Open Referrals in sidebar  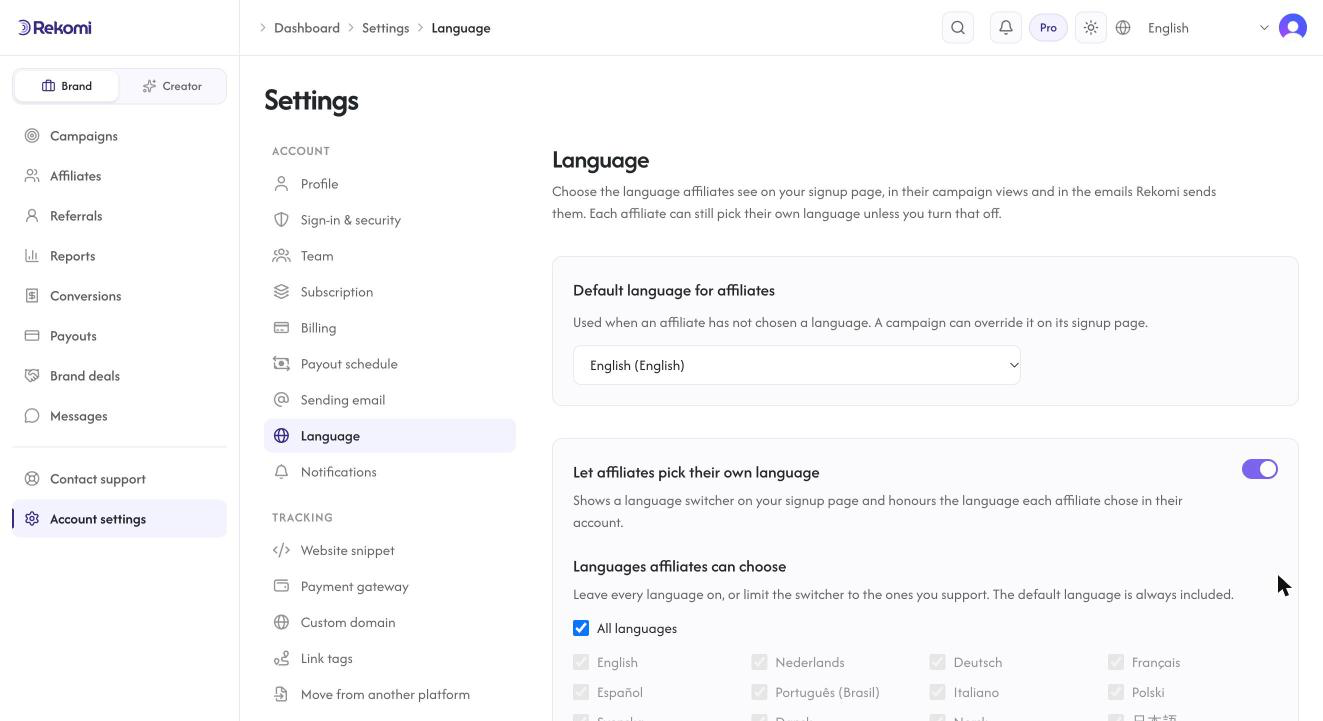[x=119, y=216]
